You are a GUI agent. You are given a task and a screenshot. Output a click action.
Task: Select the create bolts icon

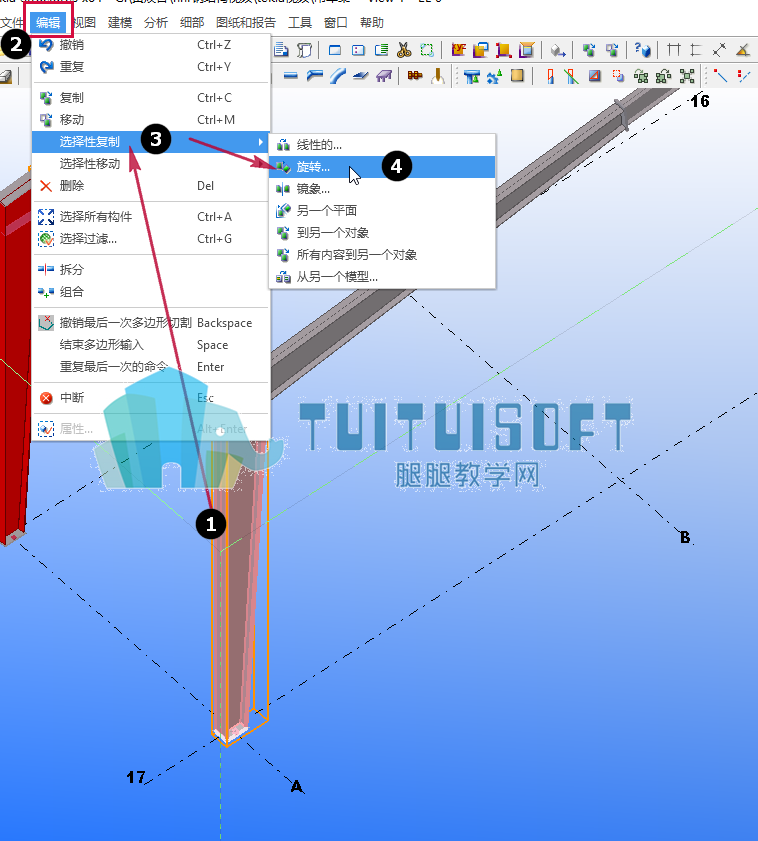(415, 76)
